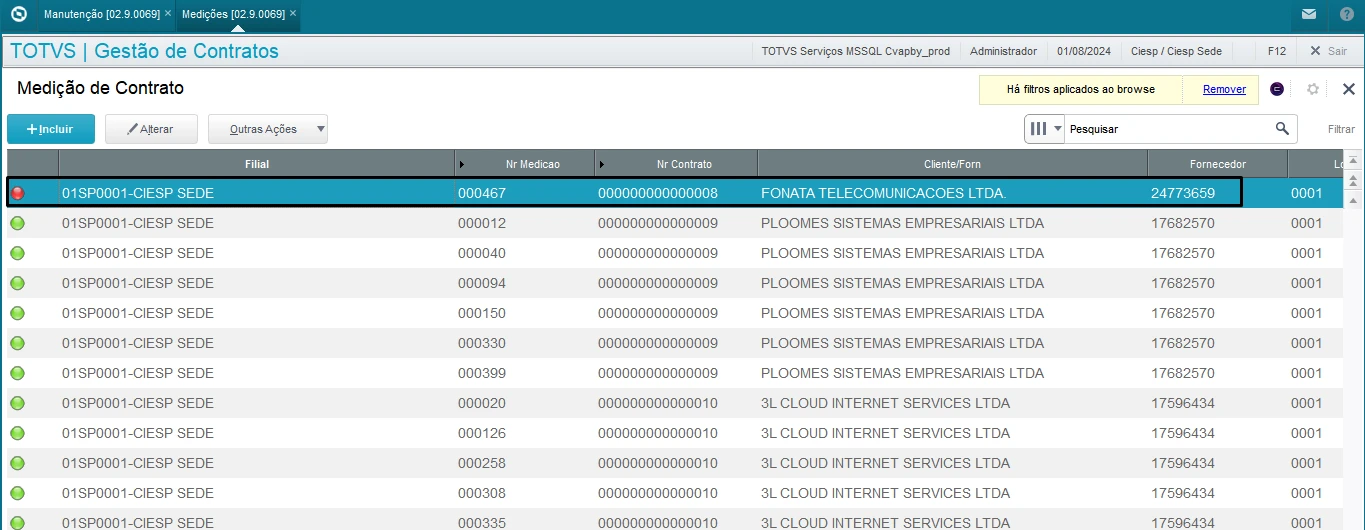Screen dimensions: 1365x530
Task: Expand the Outras Ações dropdown
Action: [319, 129]
